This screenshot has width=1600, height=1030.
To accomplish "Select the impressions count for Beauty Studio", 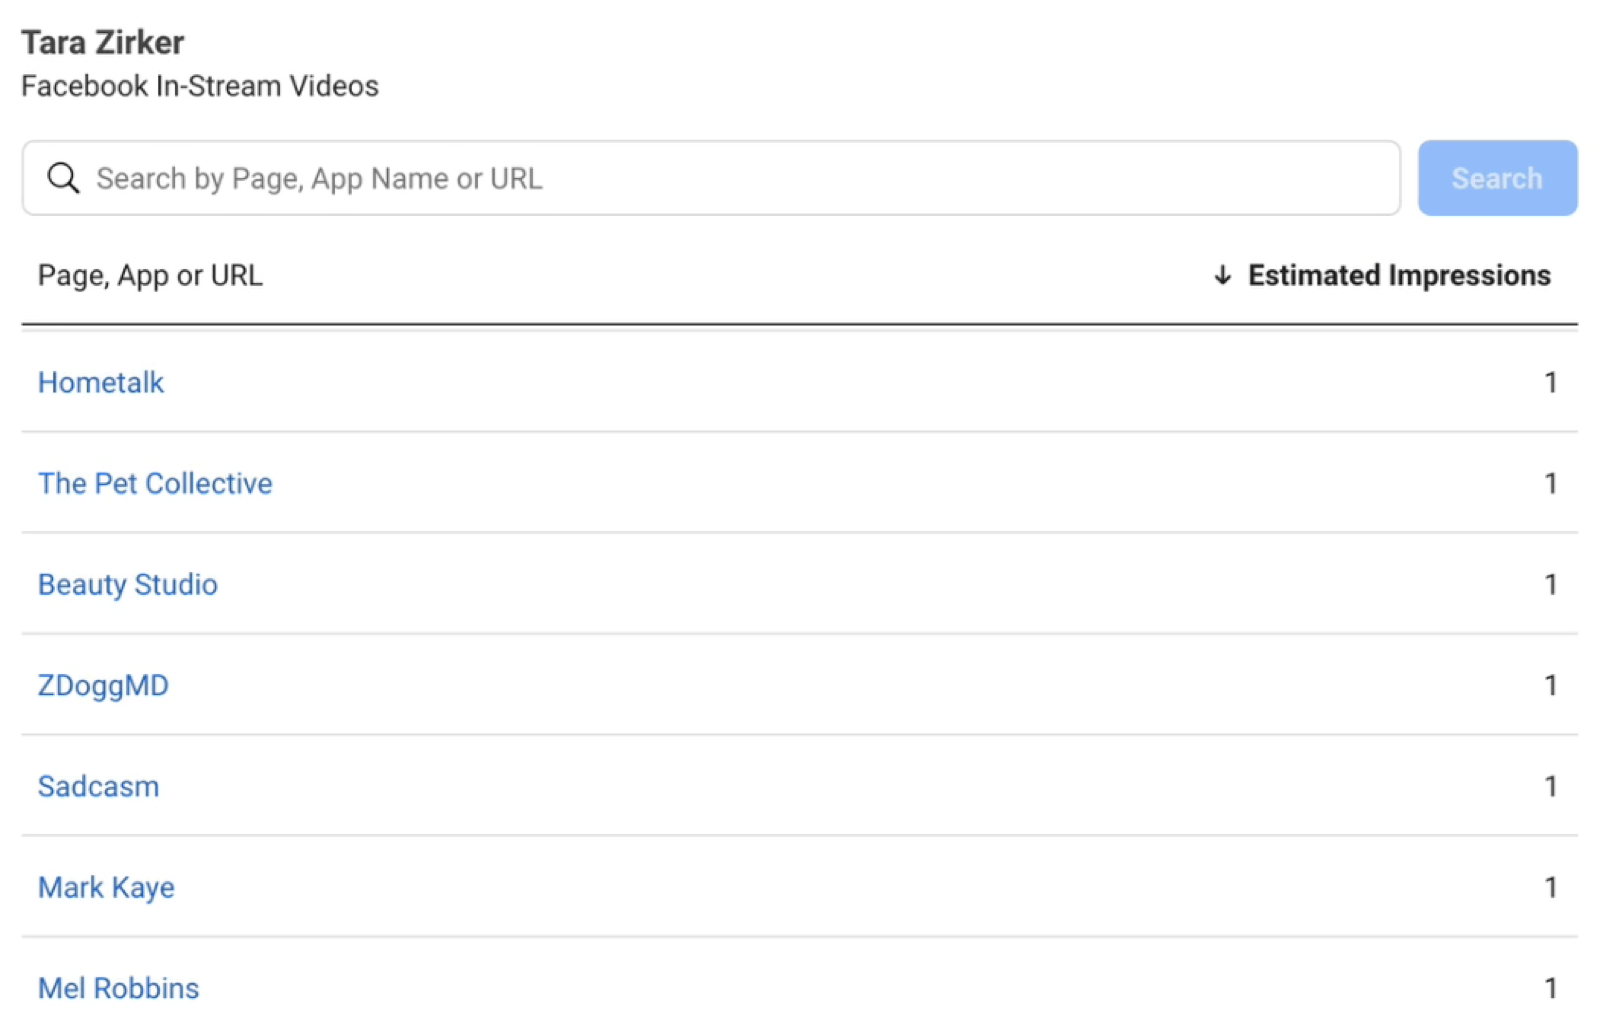I will [x=1551, y=585].
